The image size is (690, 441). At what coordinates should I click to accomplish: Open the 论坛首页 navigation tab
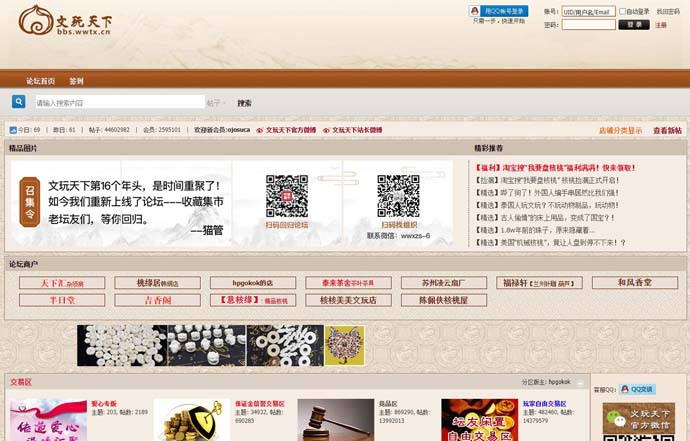(x=40, y=81)
